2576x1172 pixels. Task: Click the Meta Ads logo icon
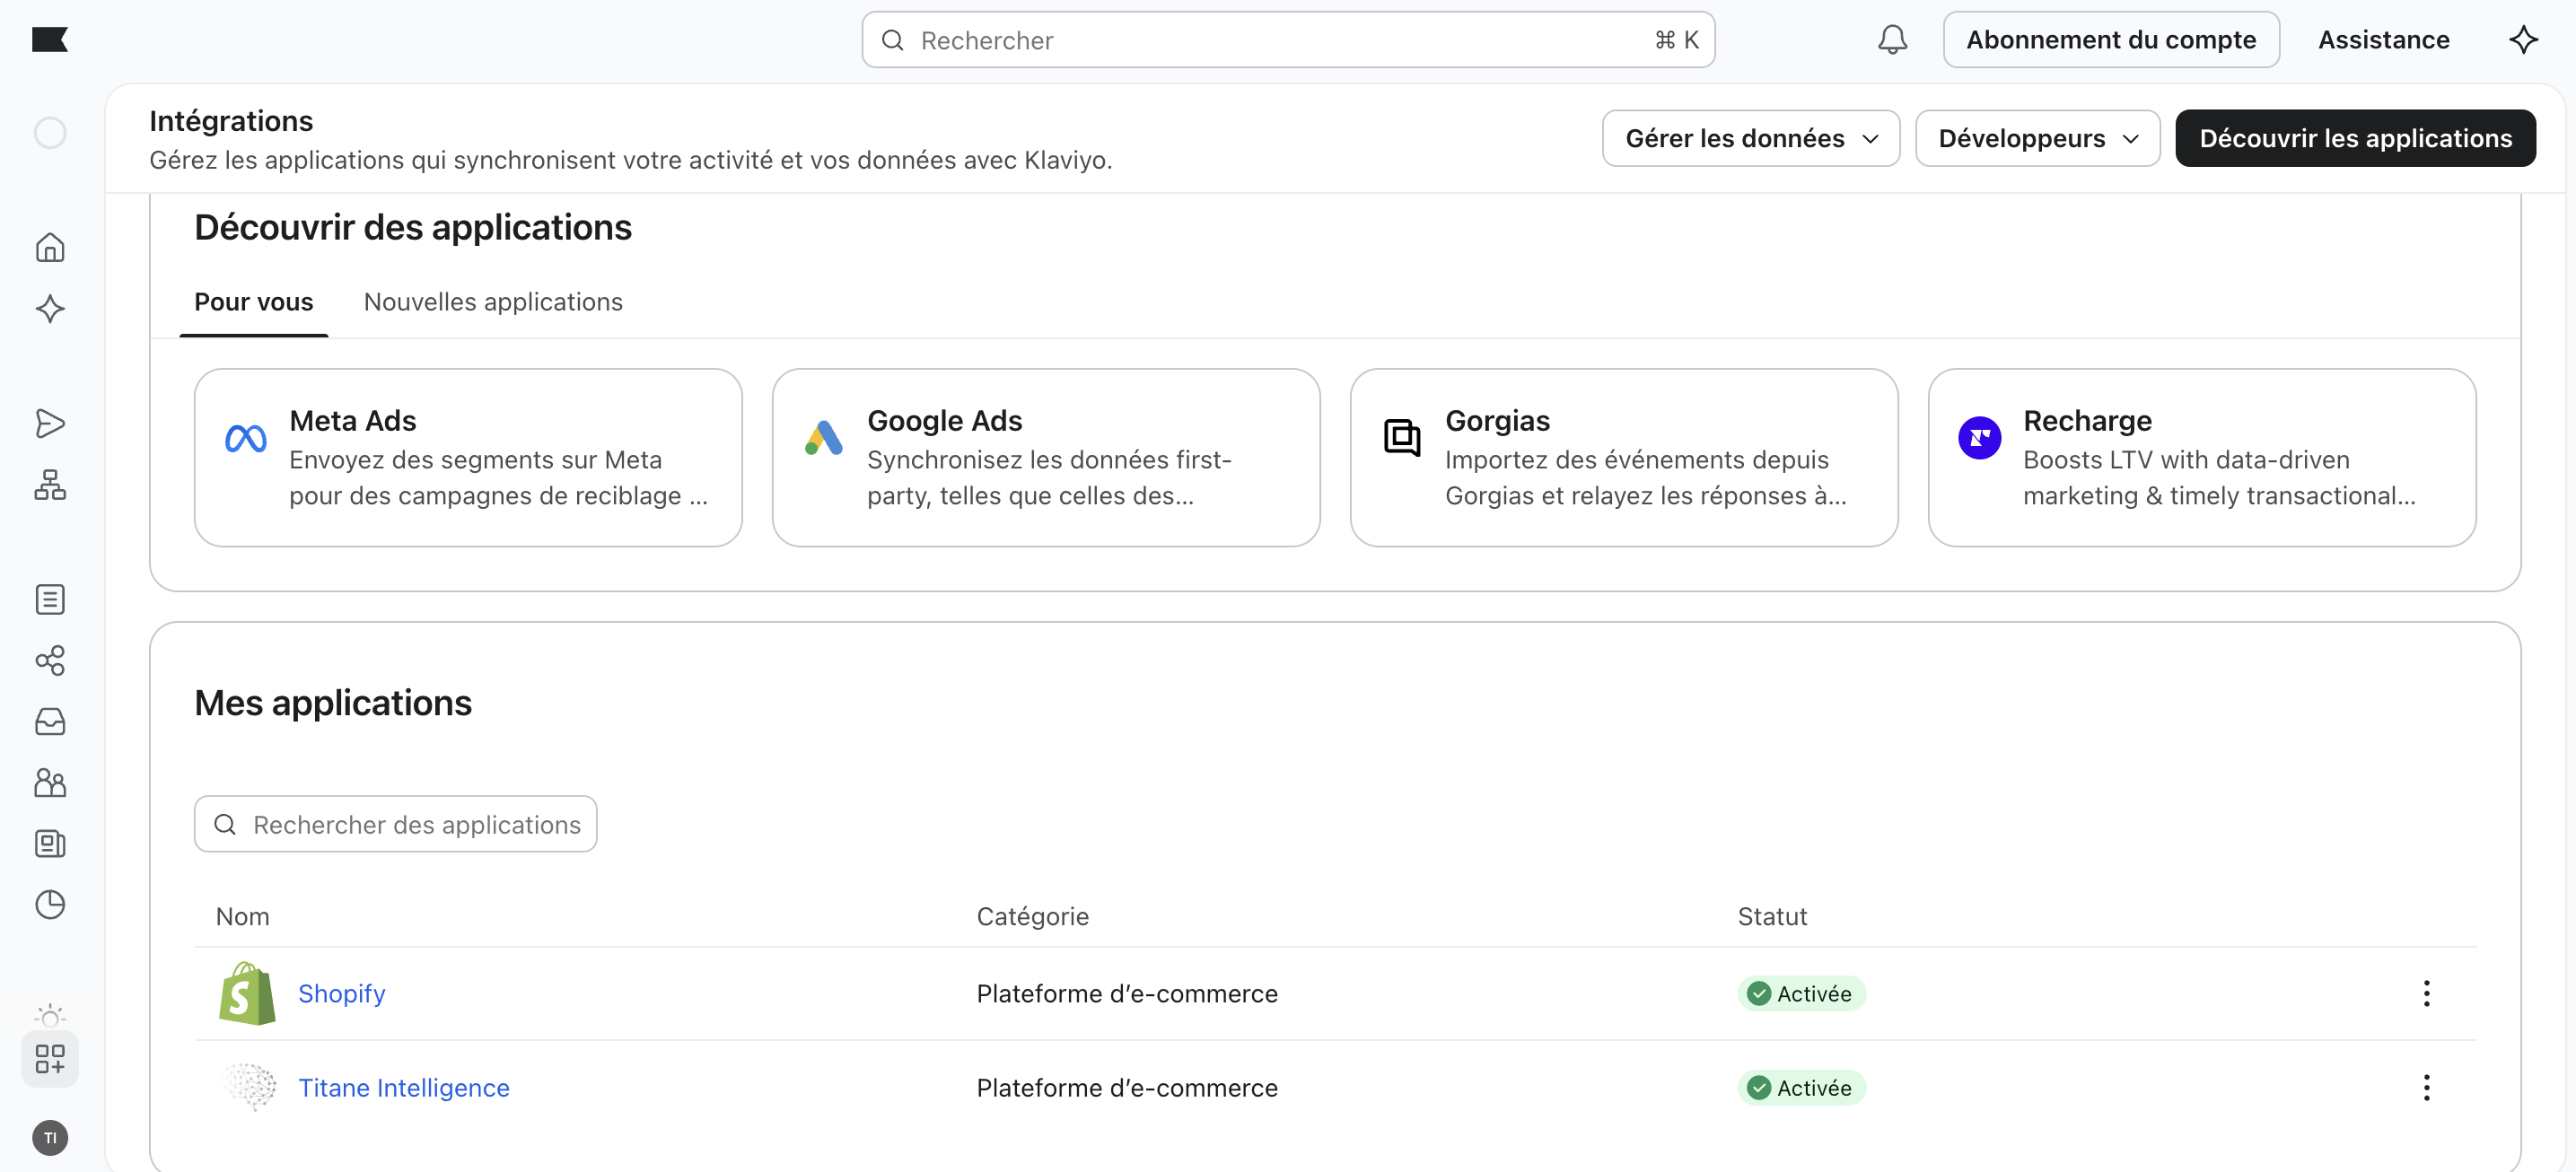click(x=246, y=438)
